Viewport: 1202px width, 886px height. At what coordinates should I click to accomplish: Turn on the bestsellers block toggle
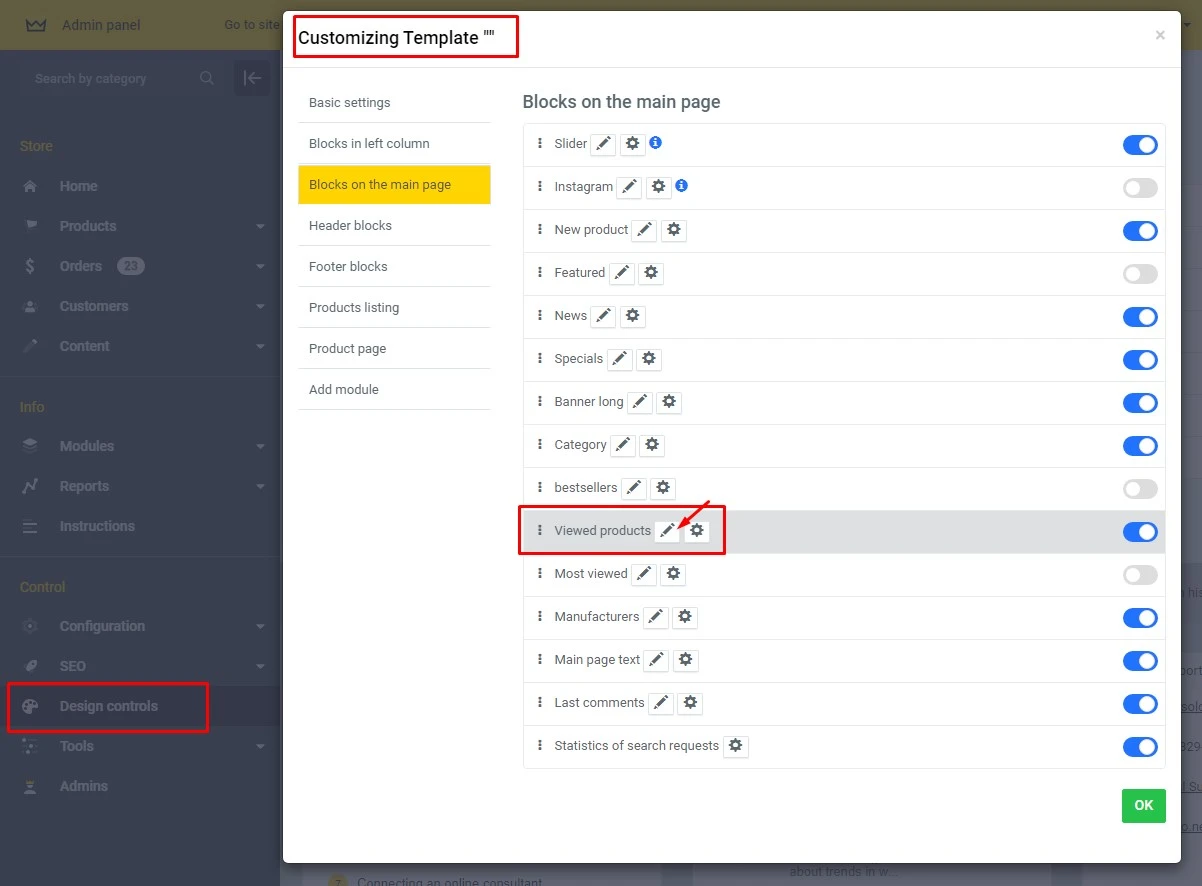(x=1140, y=489)
